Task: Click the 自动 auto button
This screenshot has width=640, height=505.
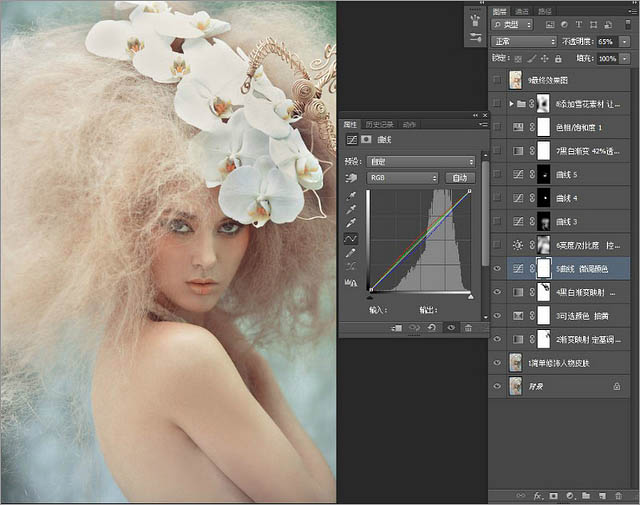Action: (460, 177)
